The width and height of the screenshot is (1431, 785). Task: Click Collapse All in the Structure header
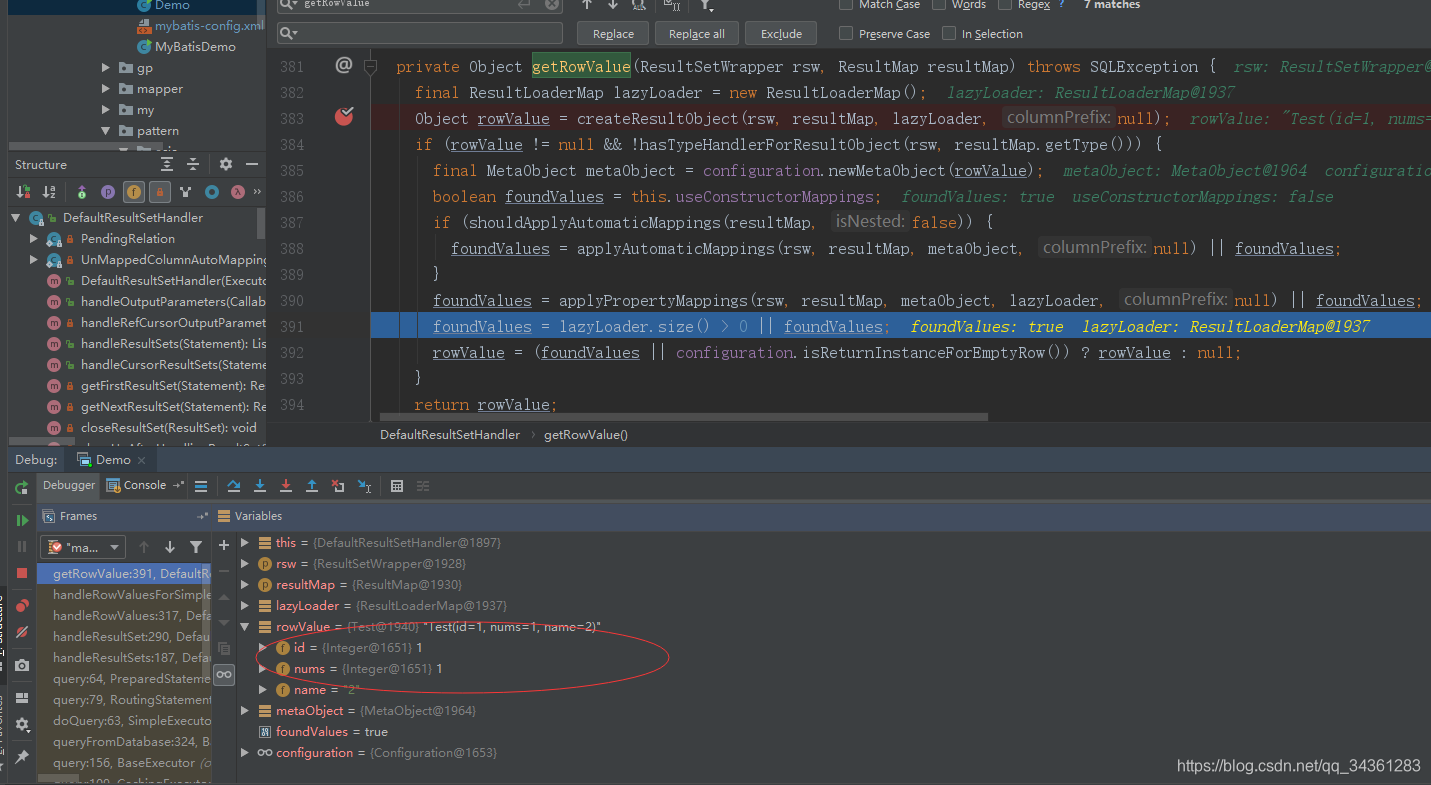pos(193,164)
